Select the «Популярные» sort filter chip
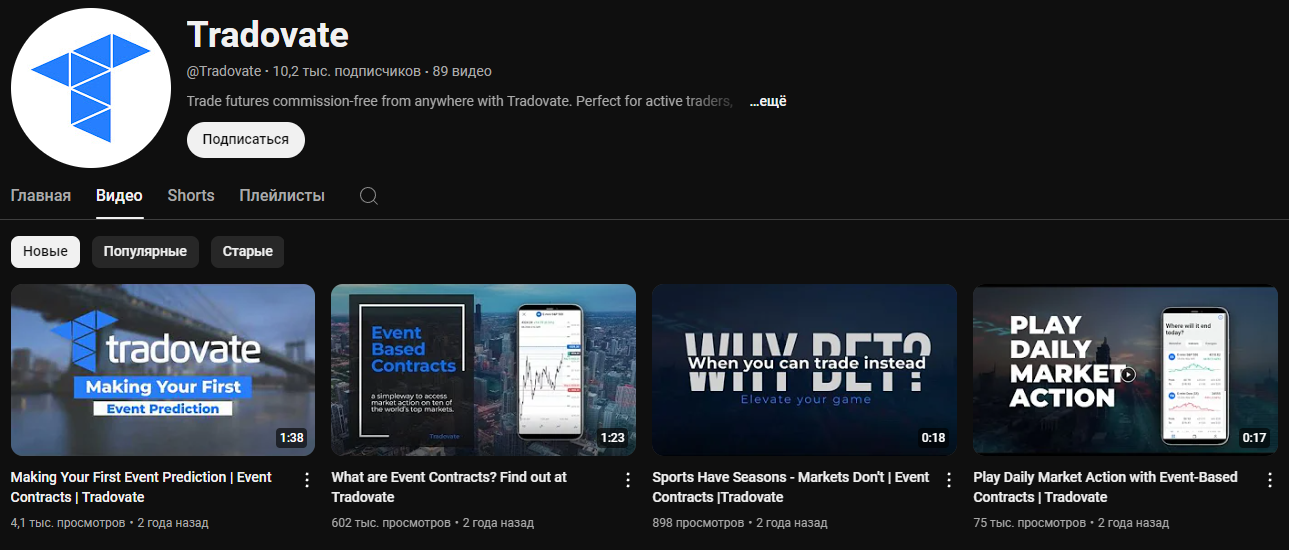 (145, 252)
